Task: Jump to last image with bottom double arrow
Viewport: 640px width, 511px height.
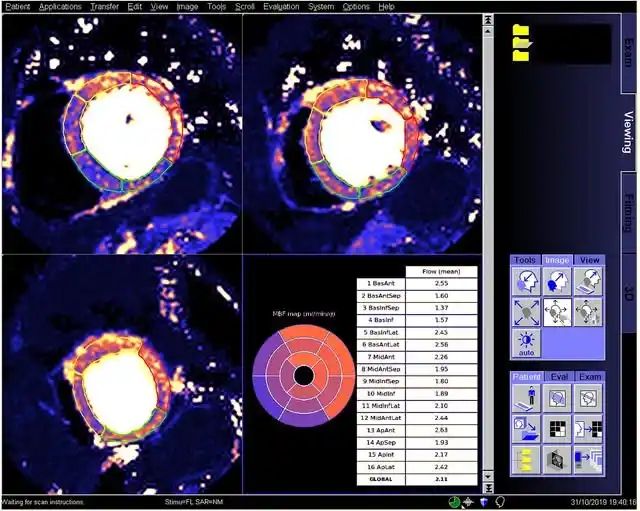Action: click(488, 488)
